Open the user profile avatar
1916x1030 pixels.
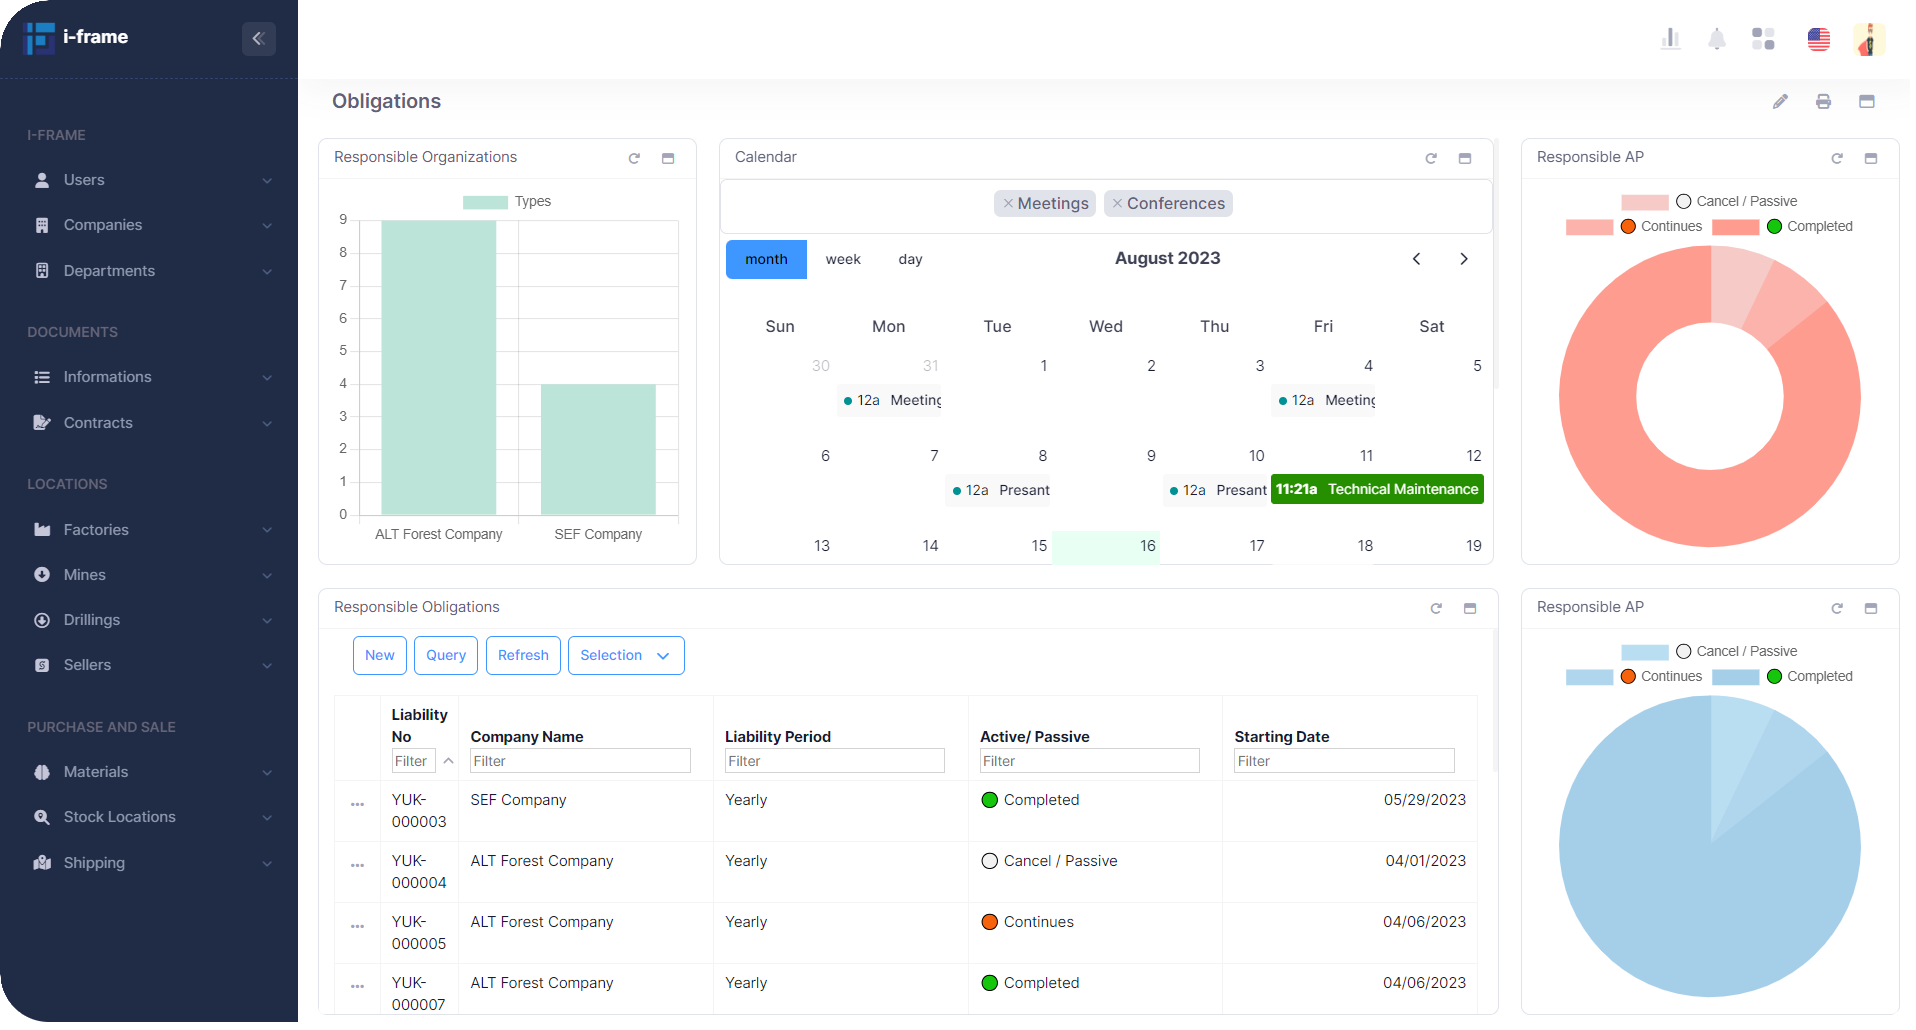pyautogui.click(x=1869, y=39)
